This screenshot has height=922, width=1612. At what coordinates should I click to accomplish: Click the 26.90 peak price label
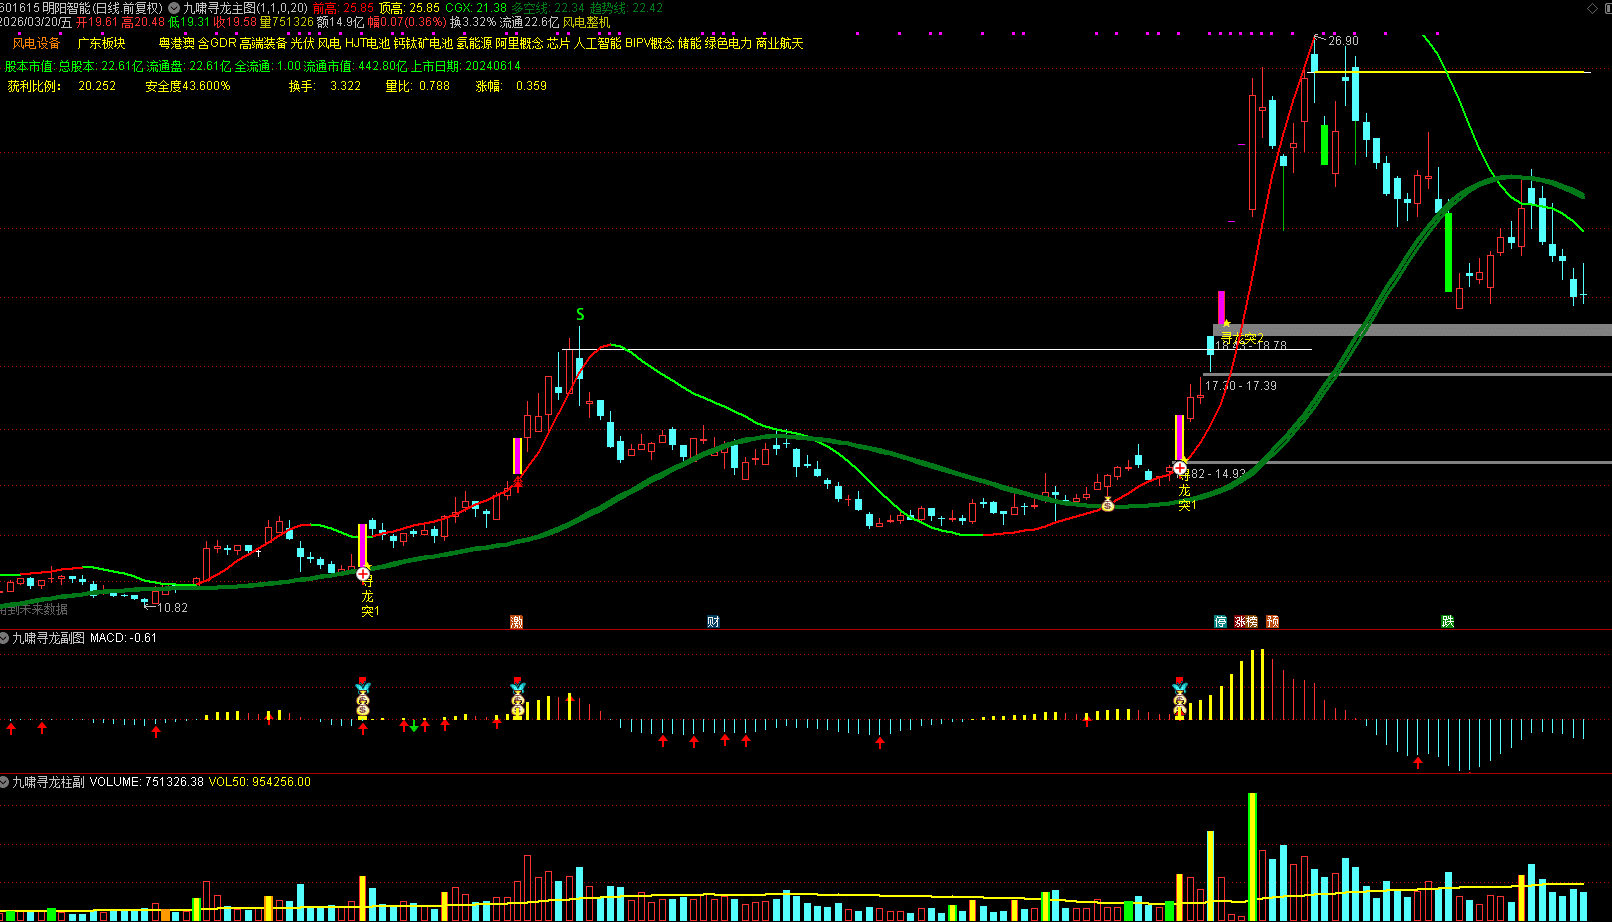click(x=1343, y=41)
